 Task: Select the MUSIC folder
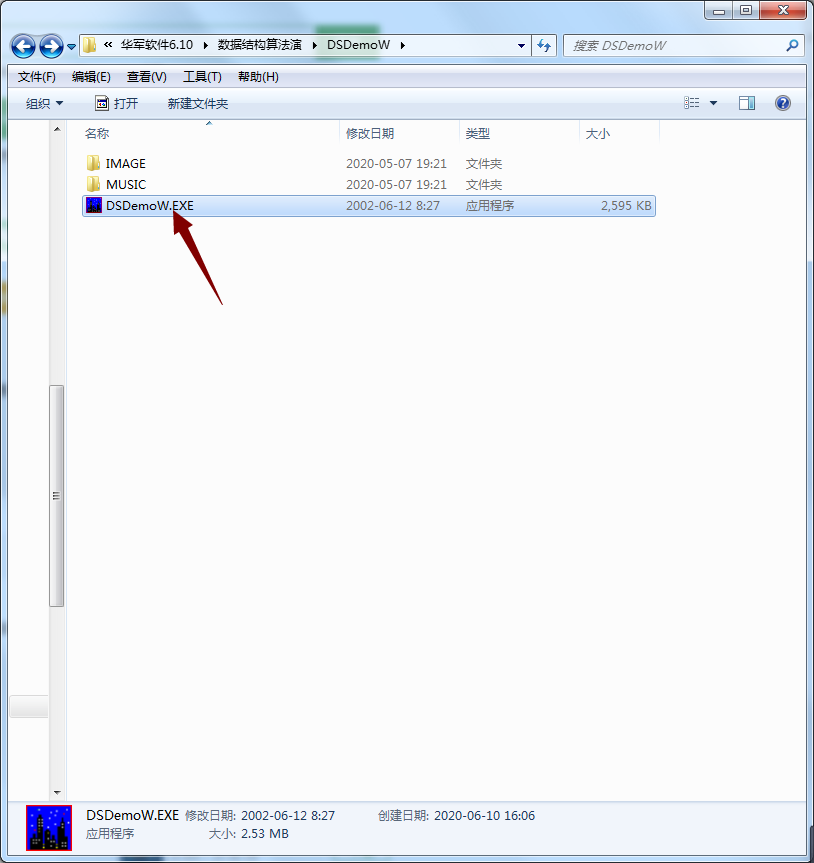pos(126,184)
